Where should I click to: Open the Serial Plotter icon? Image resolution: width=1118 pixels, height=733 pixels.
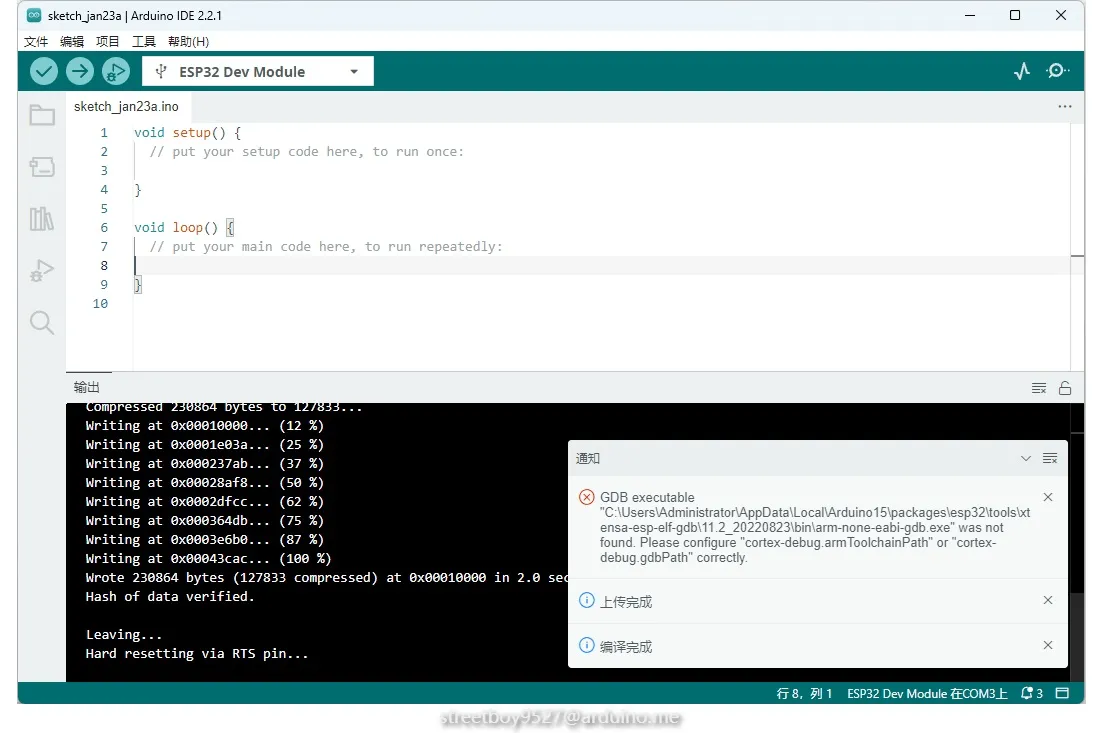point(1021,71)
